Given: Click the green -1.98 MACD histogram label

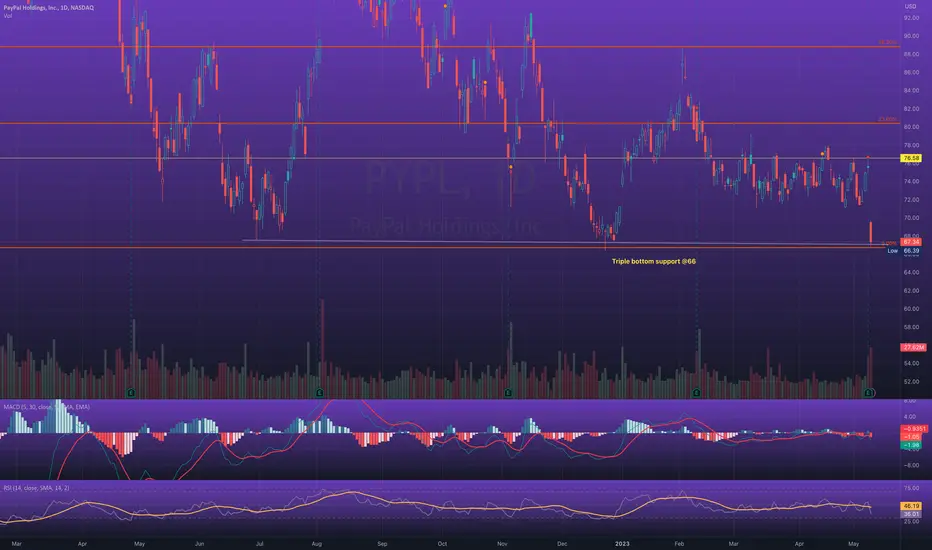Looking at the screenshot, I should 912,445.
